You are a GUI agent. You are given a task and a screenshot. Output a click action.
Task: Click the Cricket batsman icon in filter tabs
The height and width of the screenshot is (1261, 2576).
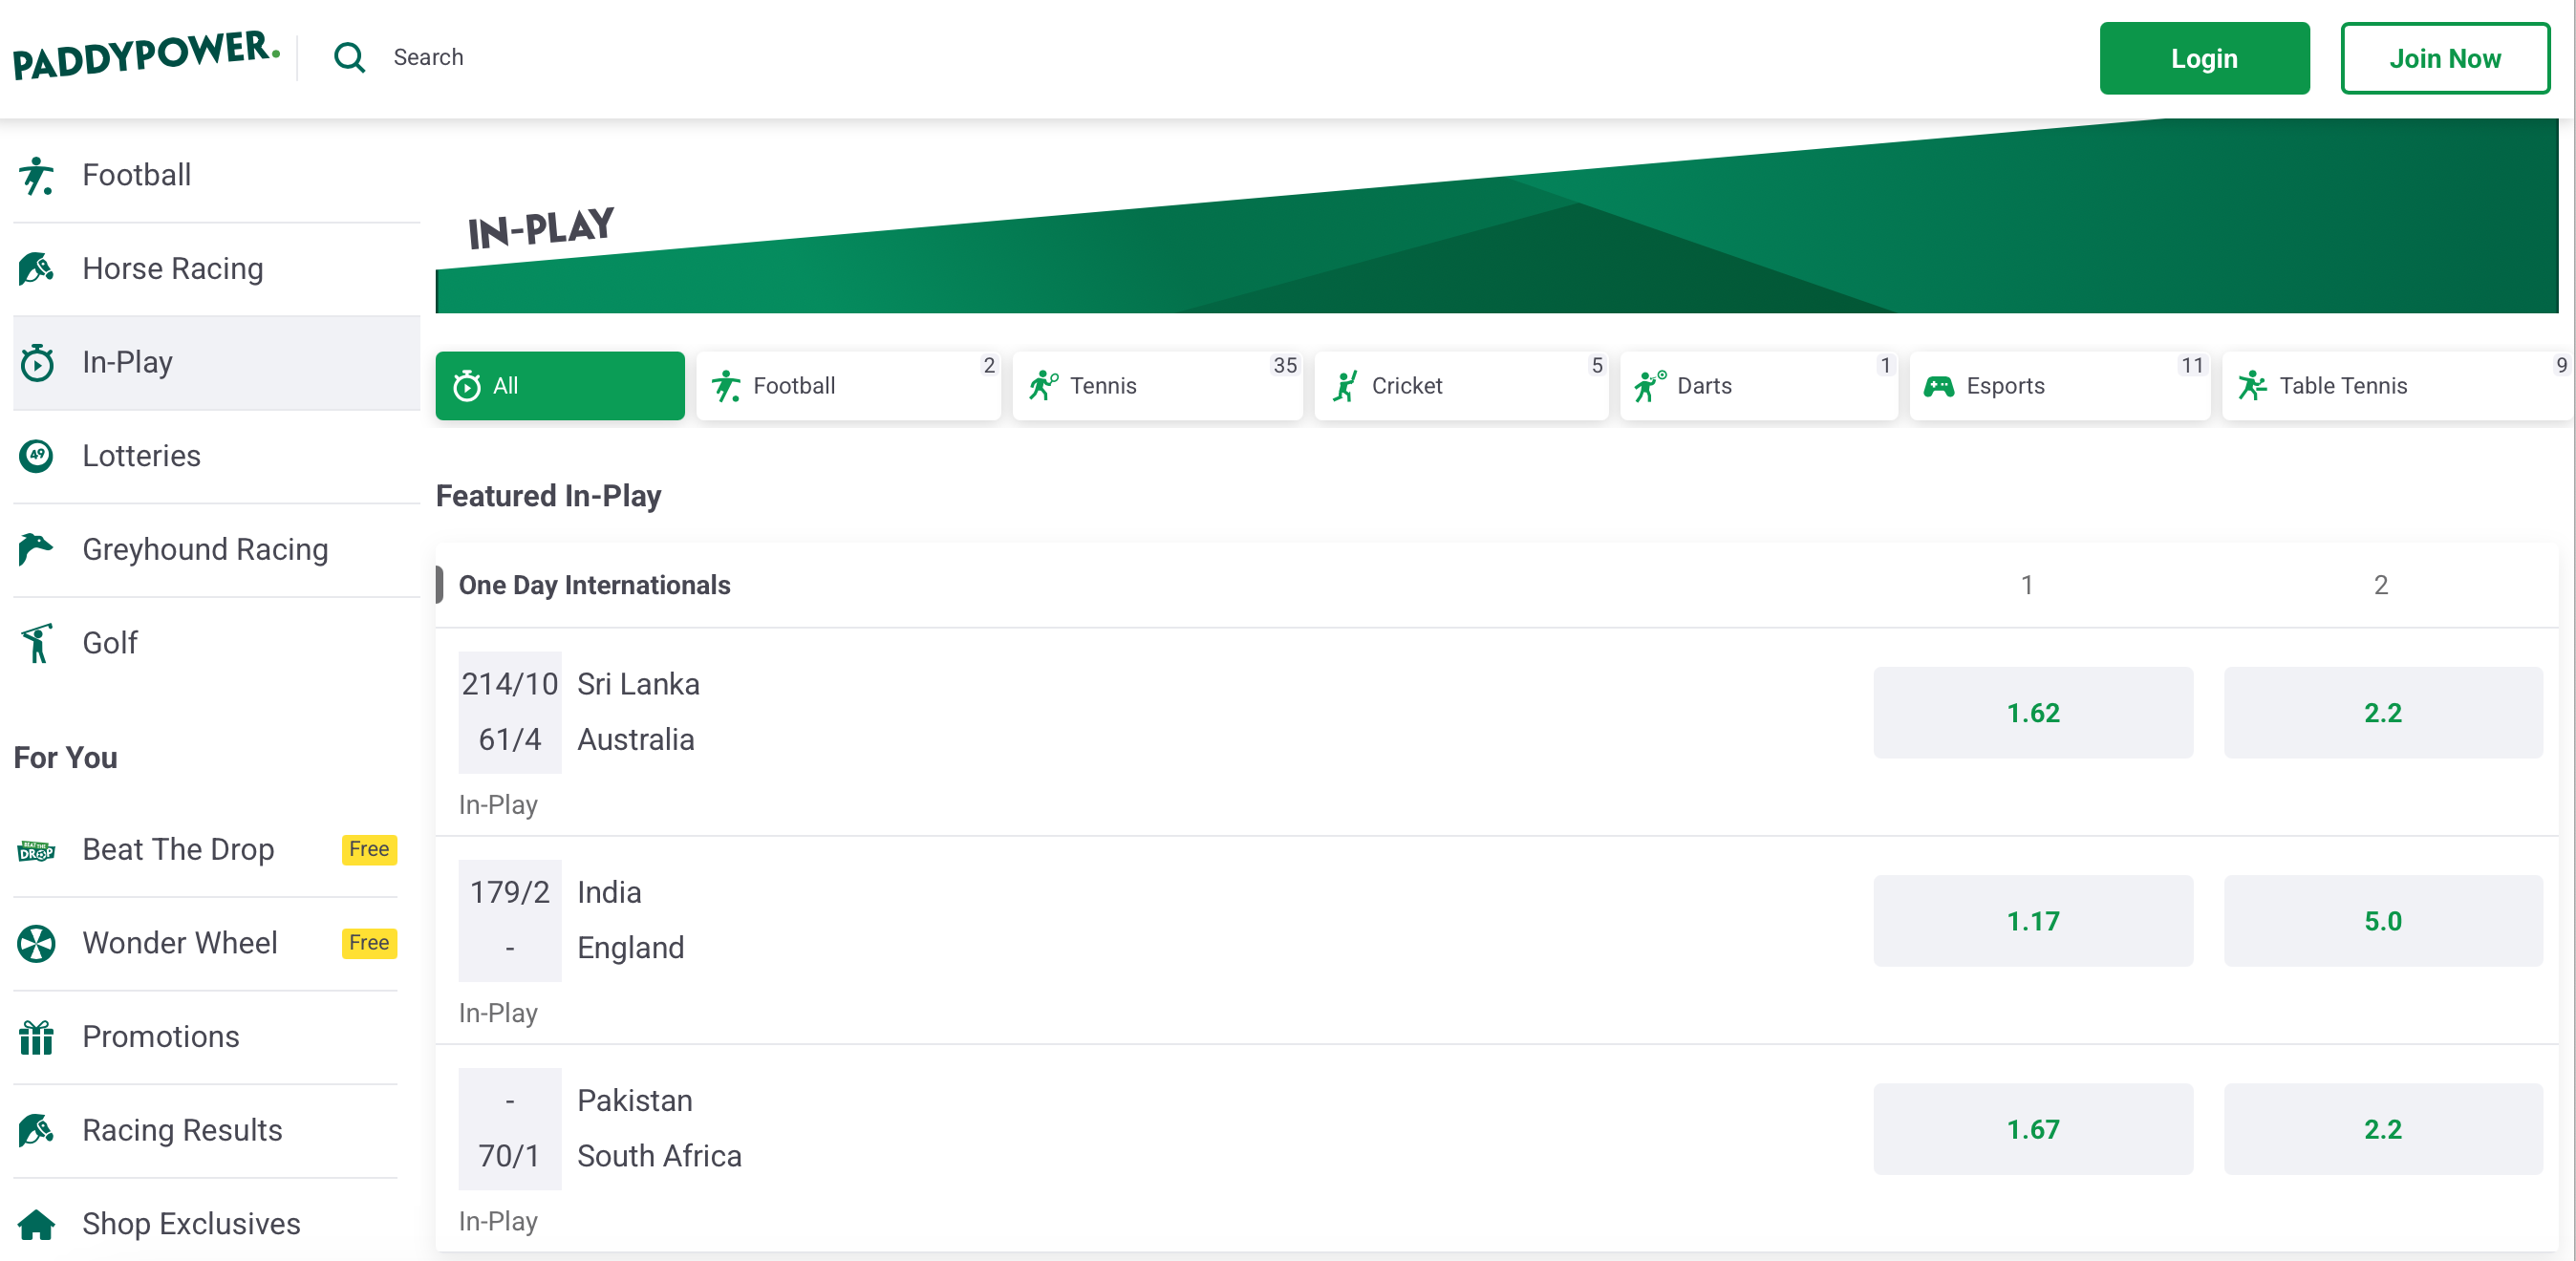[x=1345, y=386]
